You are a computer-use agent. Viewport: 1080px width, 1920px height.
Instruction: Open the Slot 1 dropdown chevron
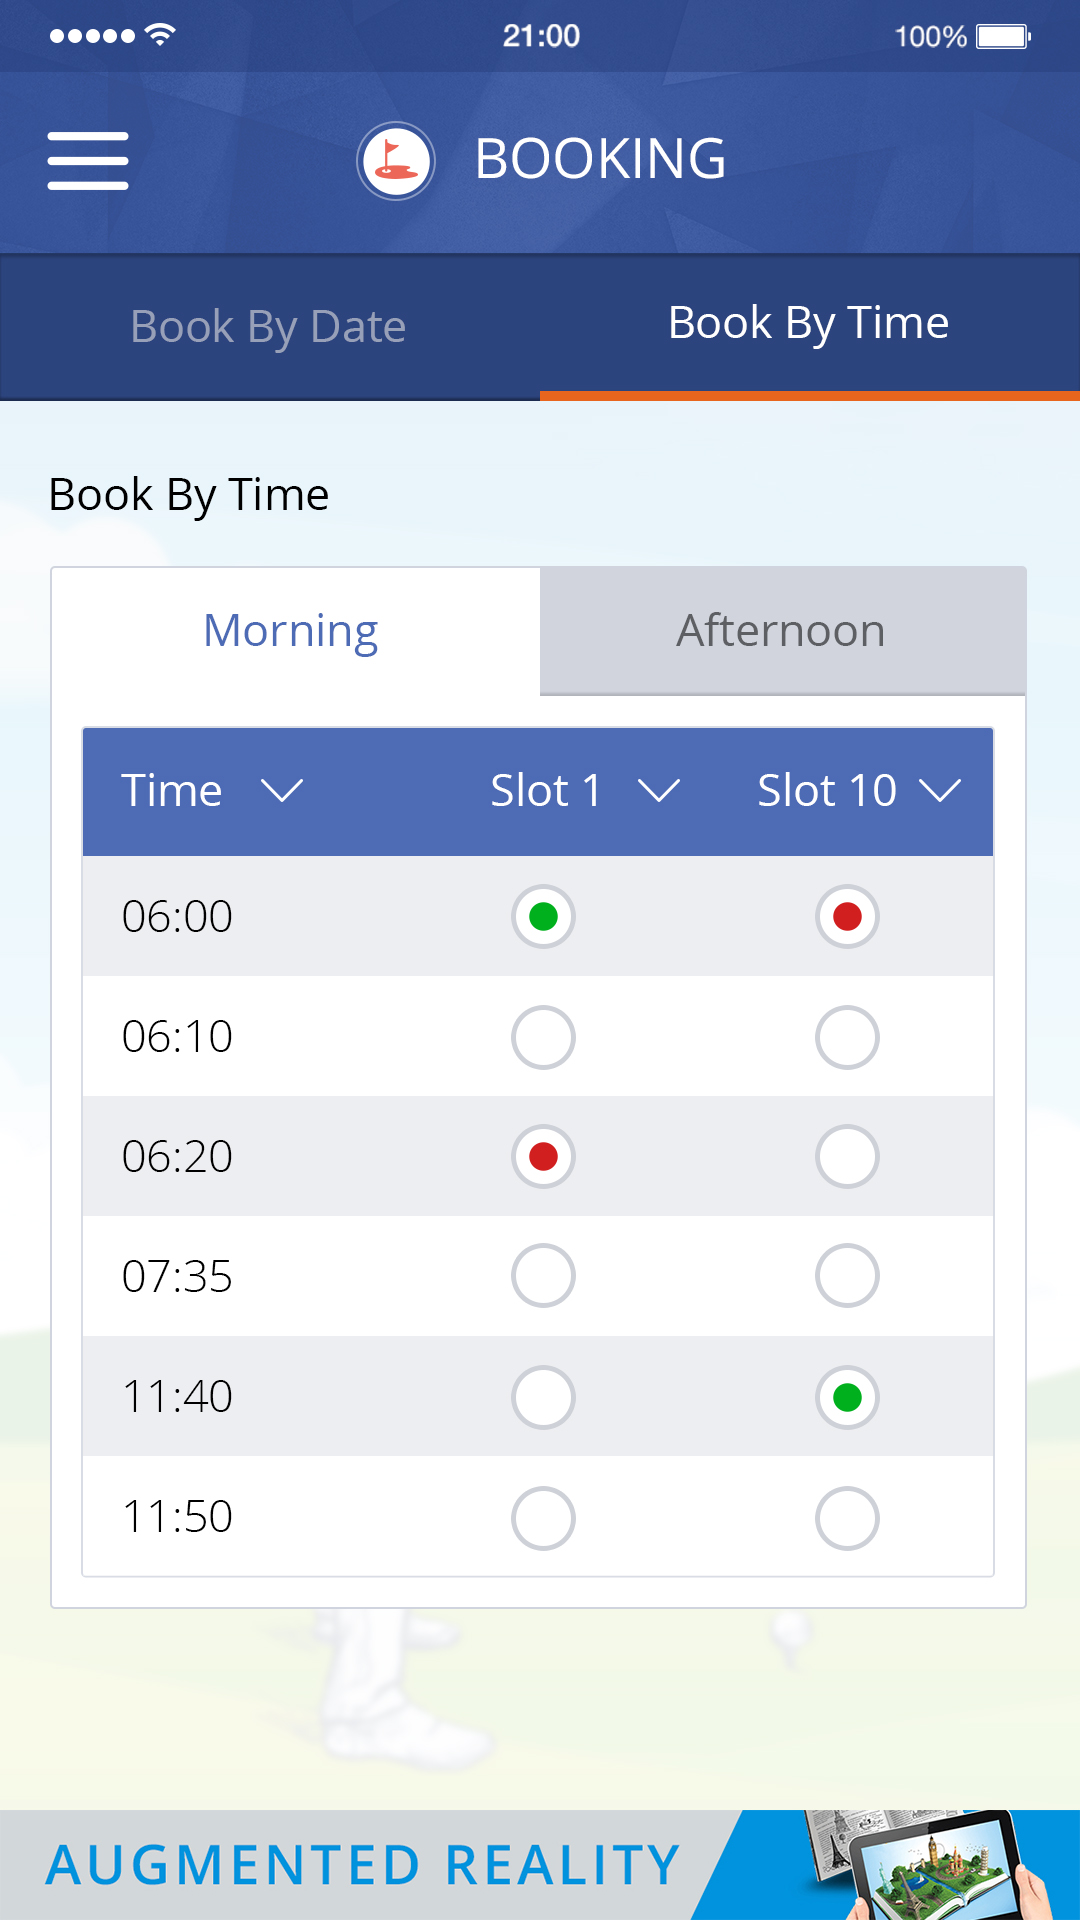pyautogui.click(x=659, y=791)
